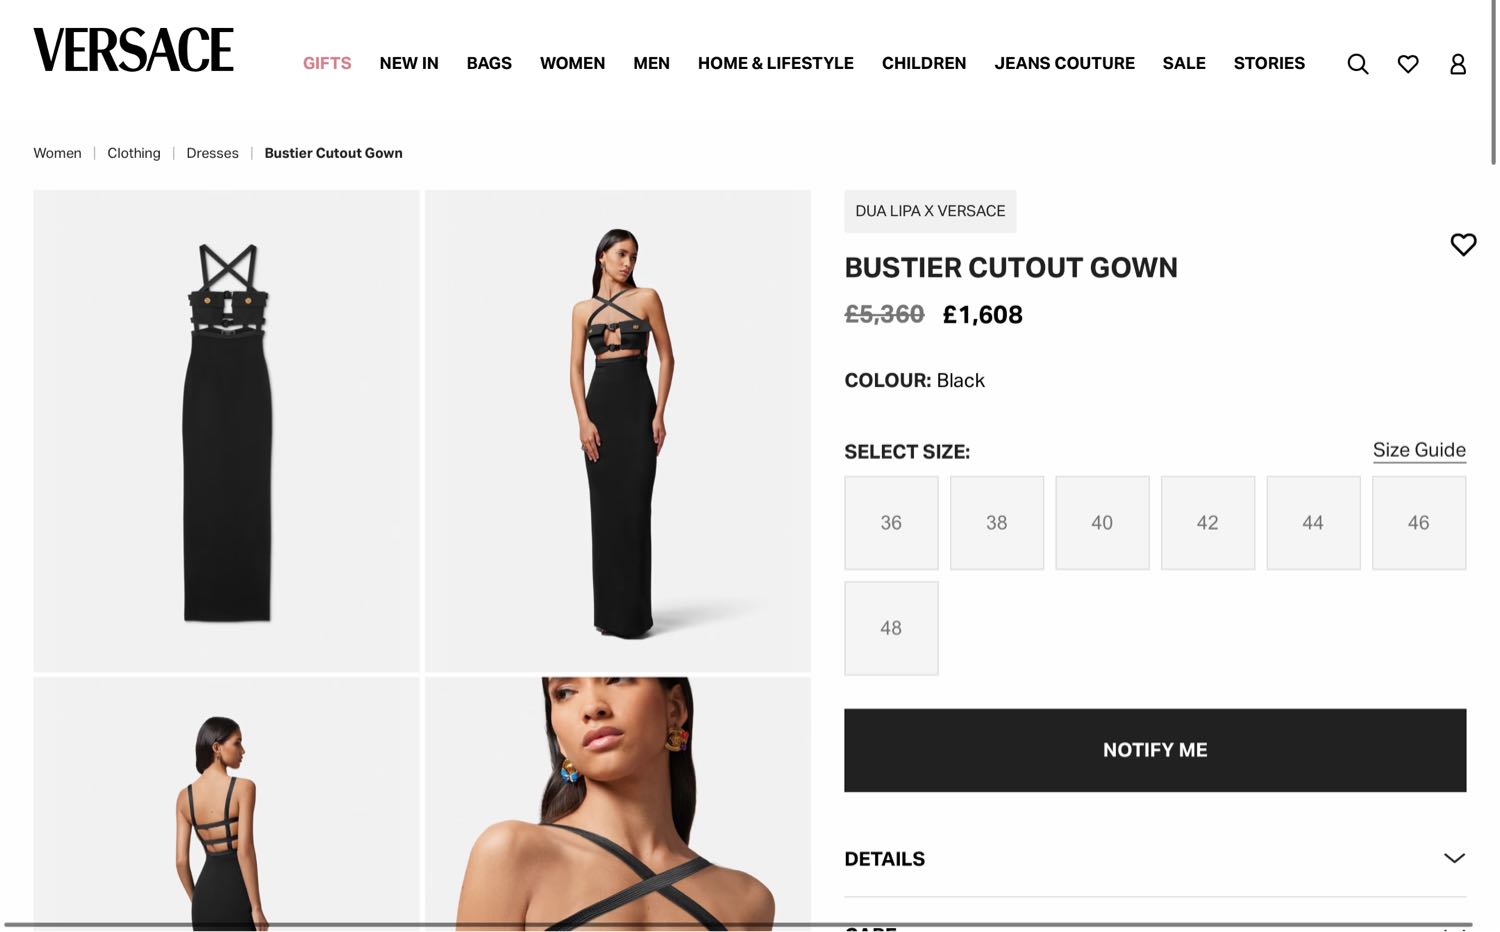Open the Jeans Couture menu
The image size is (1500, 932).
pyautogui.click(x=1064, y=63)
